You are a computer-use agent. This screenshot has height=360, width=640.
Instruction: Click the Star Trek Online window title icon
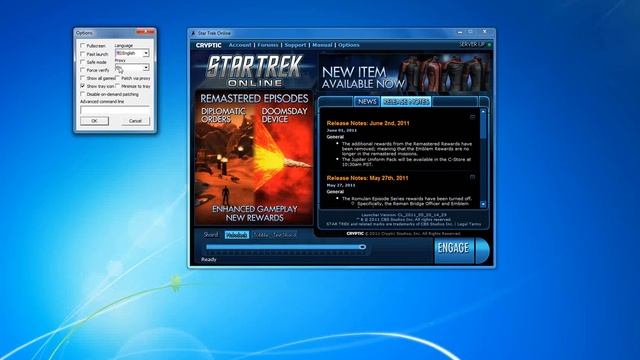pyautogui.click(x=193, y=33)
